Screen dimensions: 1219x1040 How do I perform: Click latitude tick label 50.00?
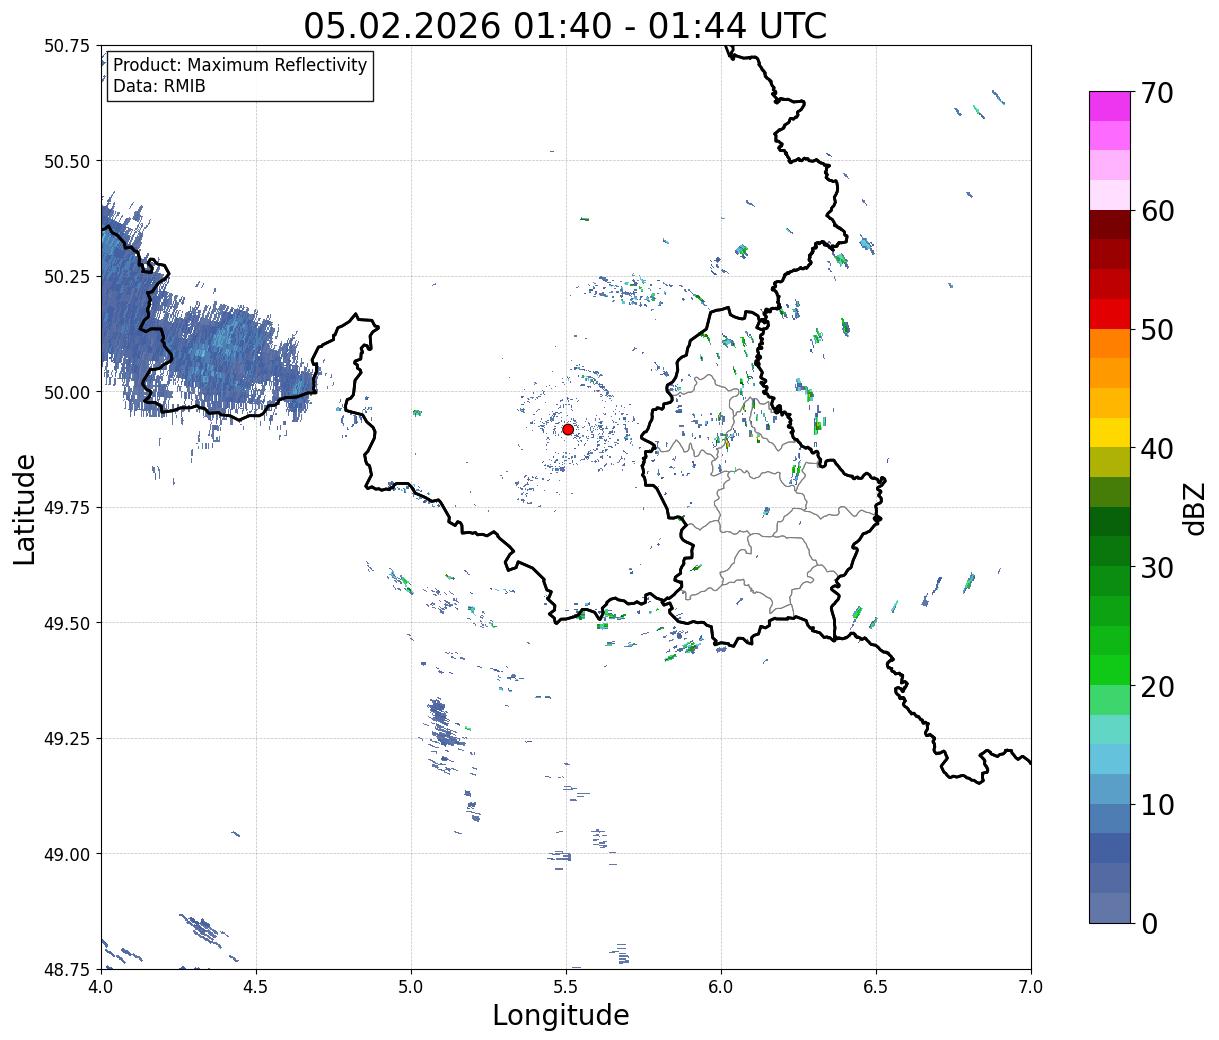pos(67,392)
